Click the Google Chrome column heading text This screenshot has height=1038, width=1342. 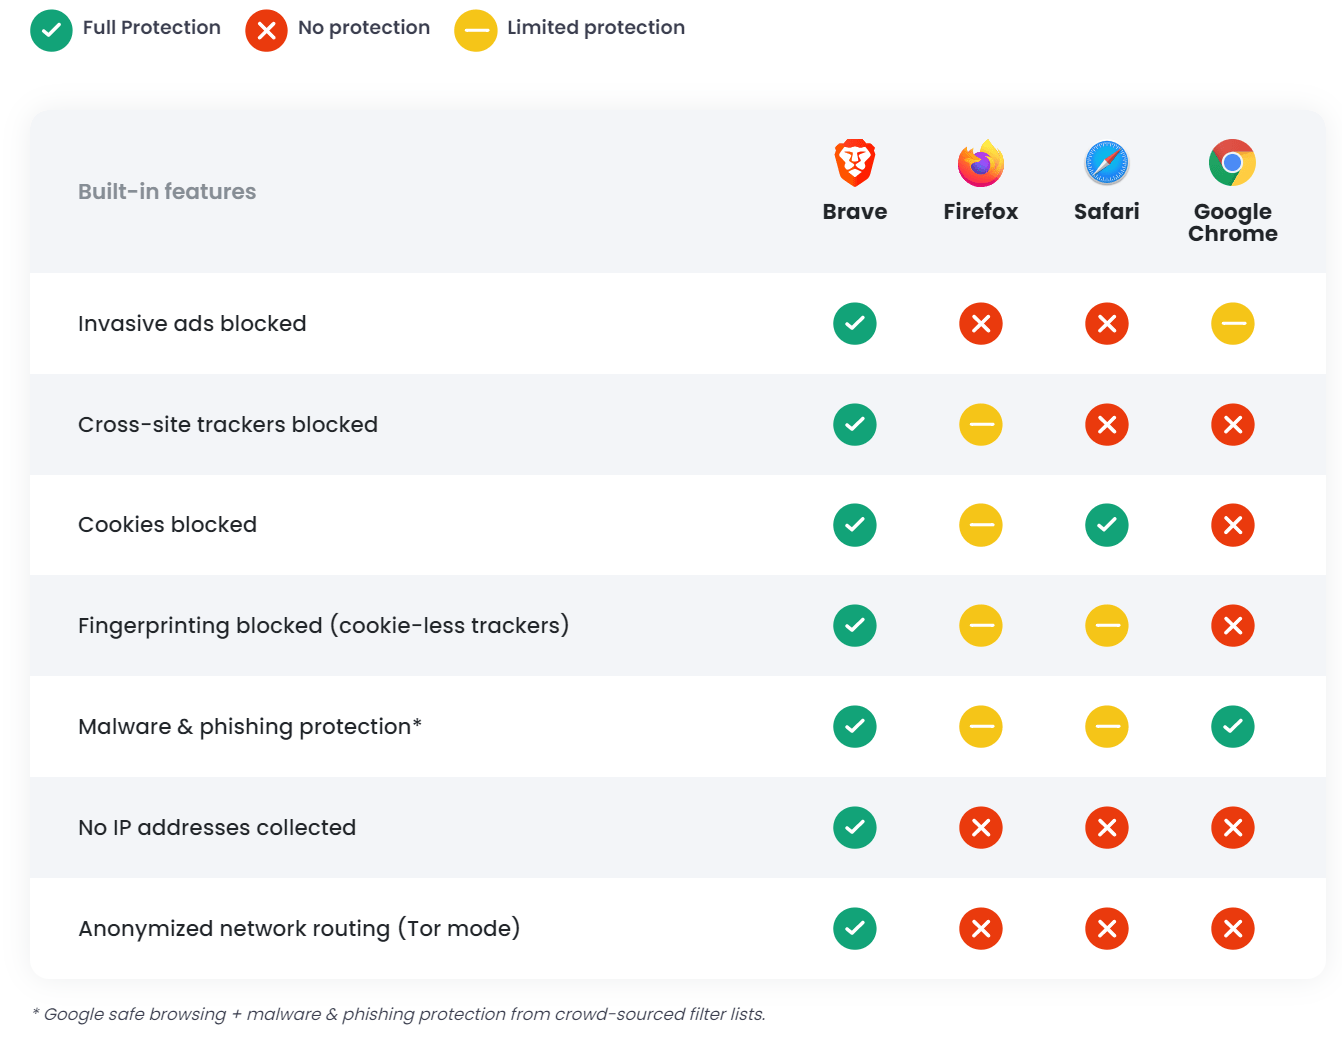click(1233, 223)
